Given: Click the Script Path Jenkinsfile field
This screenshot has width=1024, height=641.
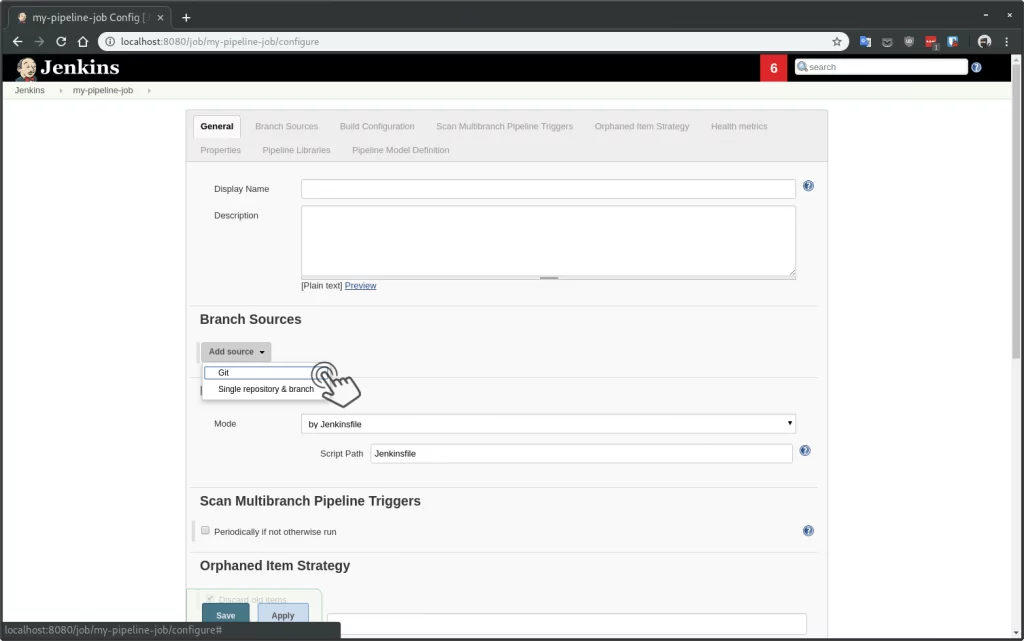Looking at the screenshot, I should tap(581, 454).
